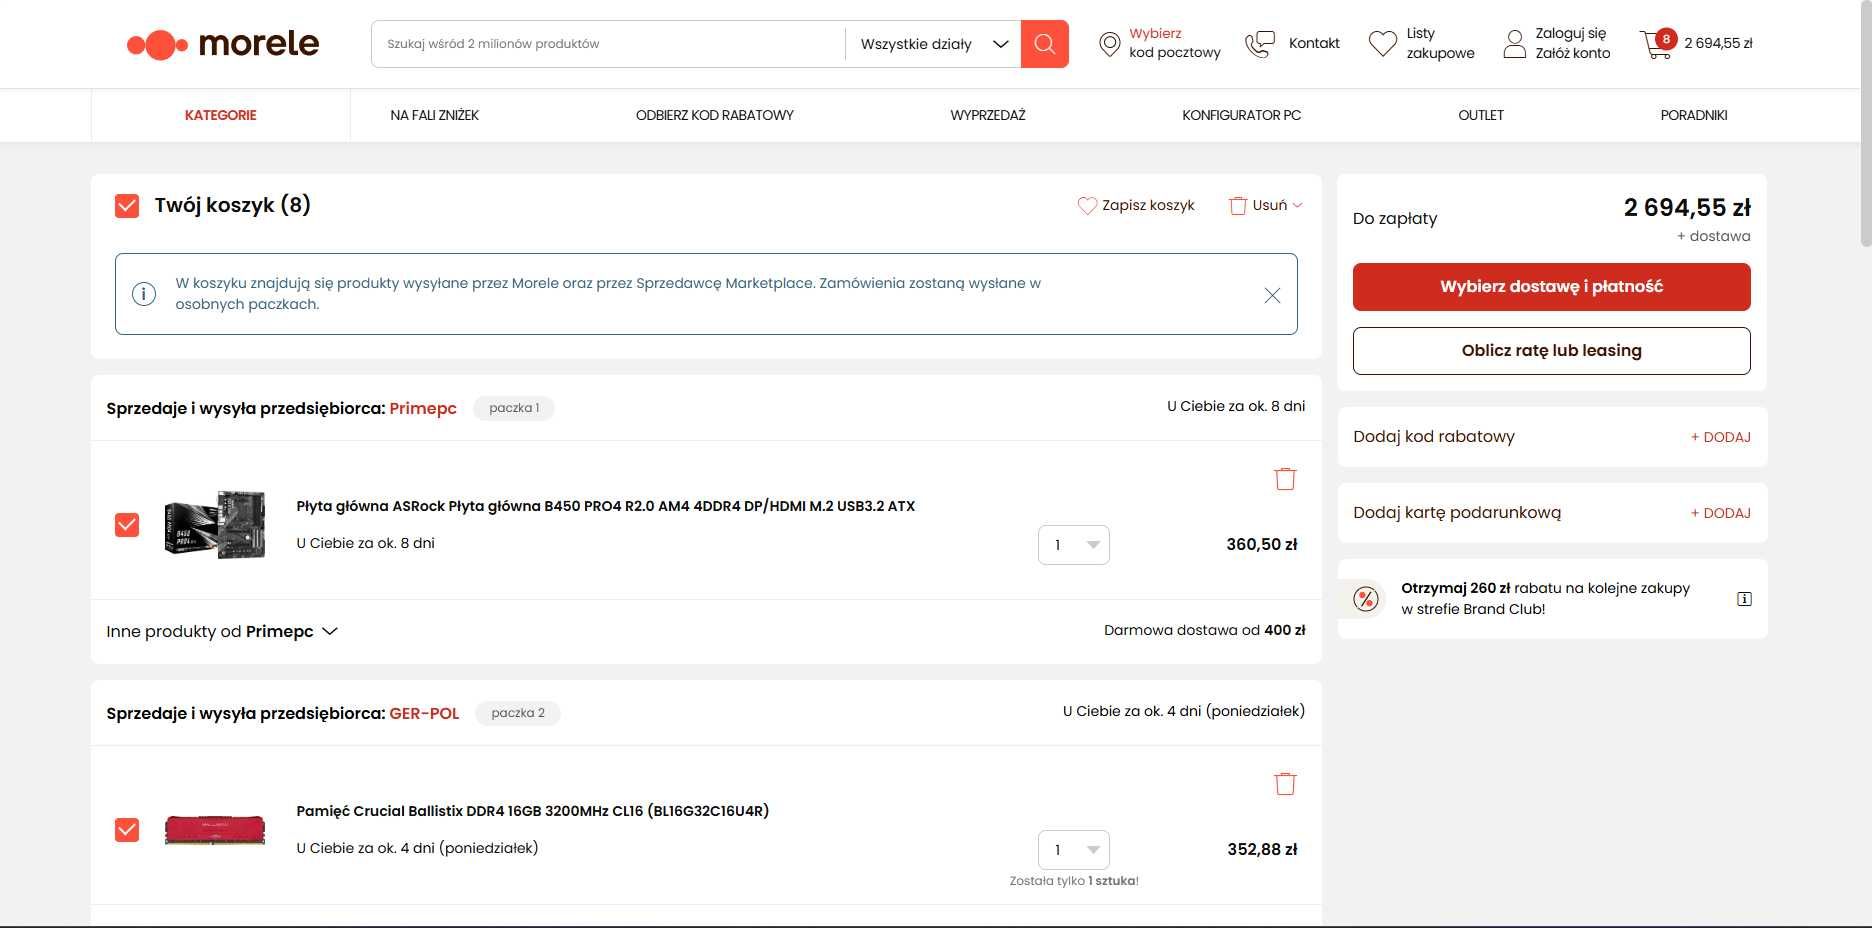Delete the ASRock B450 PRO4 motherboard item
Viewport: 1872px width, 928px height.
click(x=1285, y=479)
